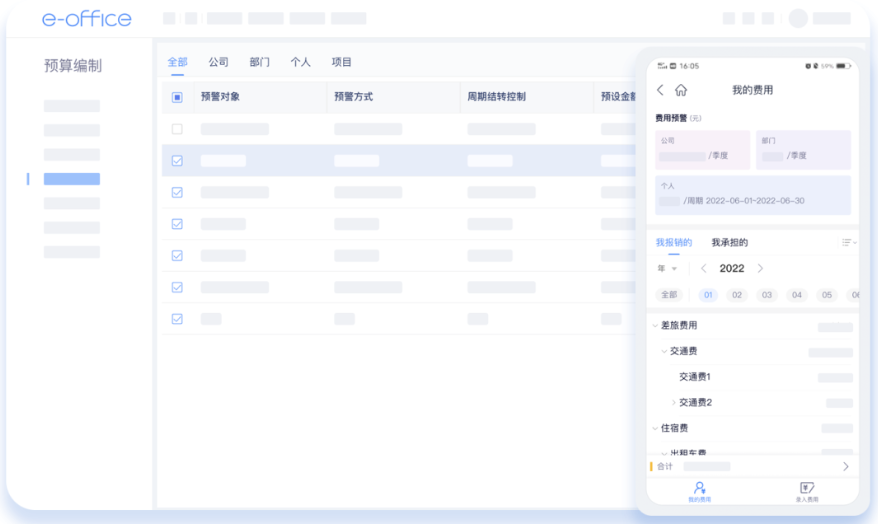Click the 预警对象 column header
This screenshot has height=525, width=878.
pos(220,97)
